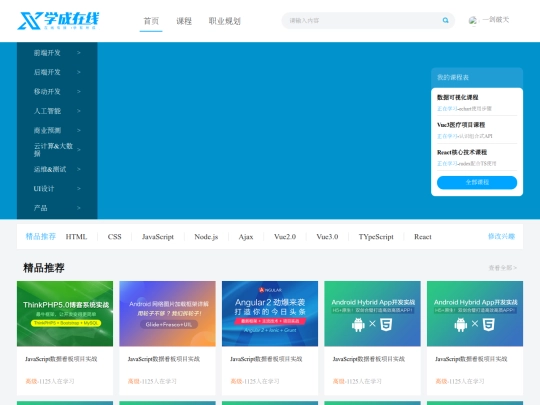Open the ThinkPHP5.0博客系统实战 course thumbnail
540x405 pixels.
pos(65,313)
